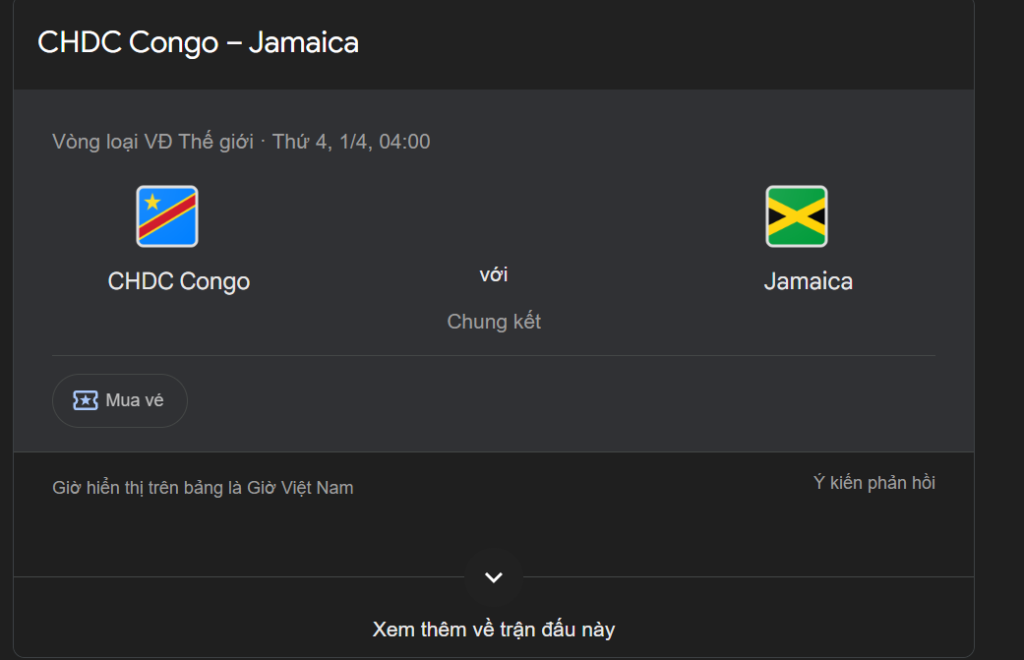
Task: Click Ý kiến phản hồi link
Action: click(874, 482)
